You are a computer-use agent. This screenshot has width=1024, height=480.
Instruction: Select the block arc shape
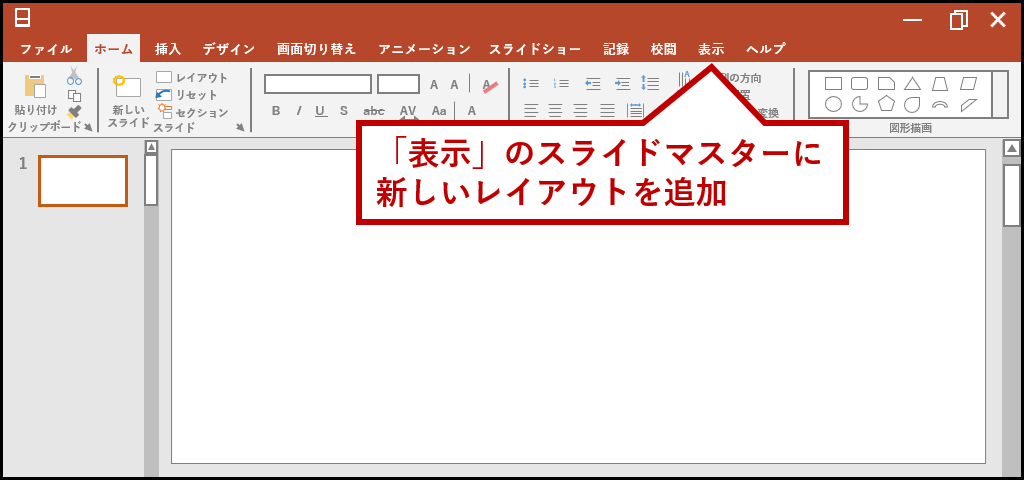click(x=940, y=104)
